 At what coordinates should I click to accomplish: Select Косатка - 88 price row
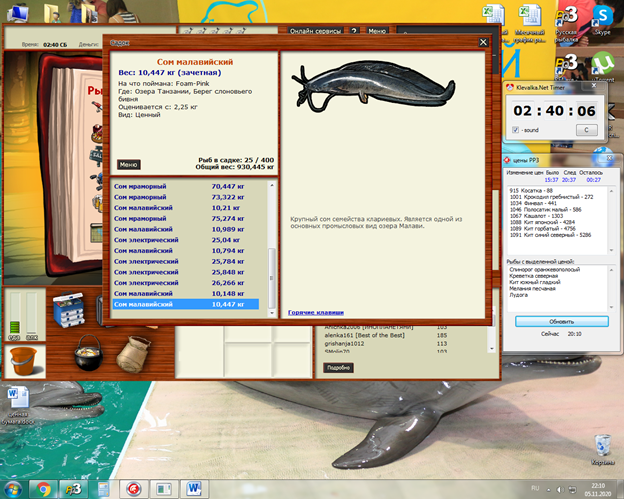tap(531, 191)
